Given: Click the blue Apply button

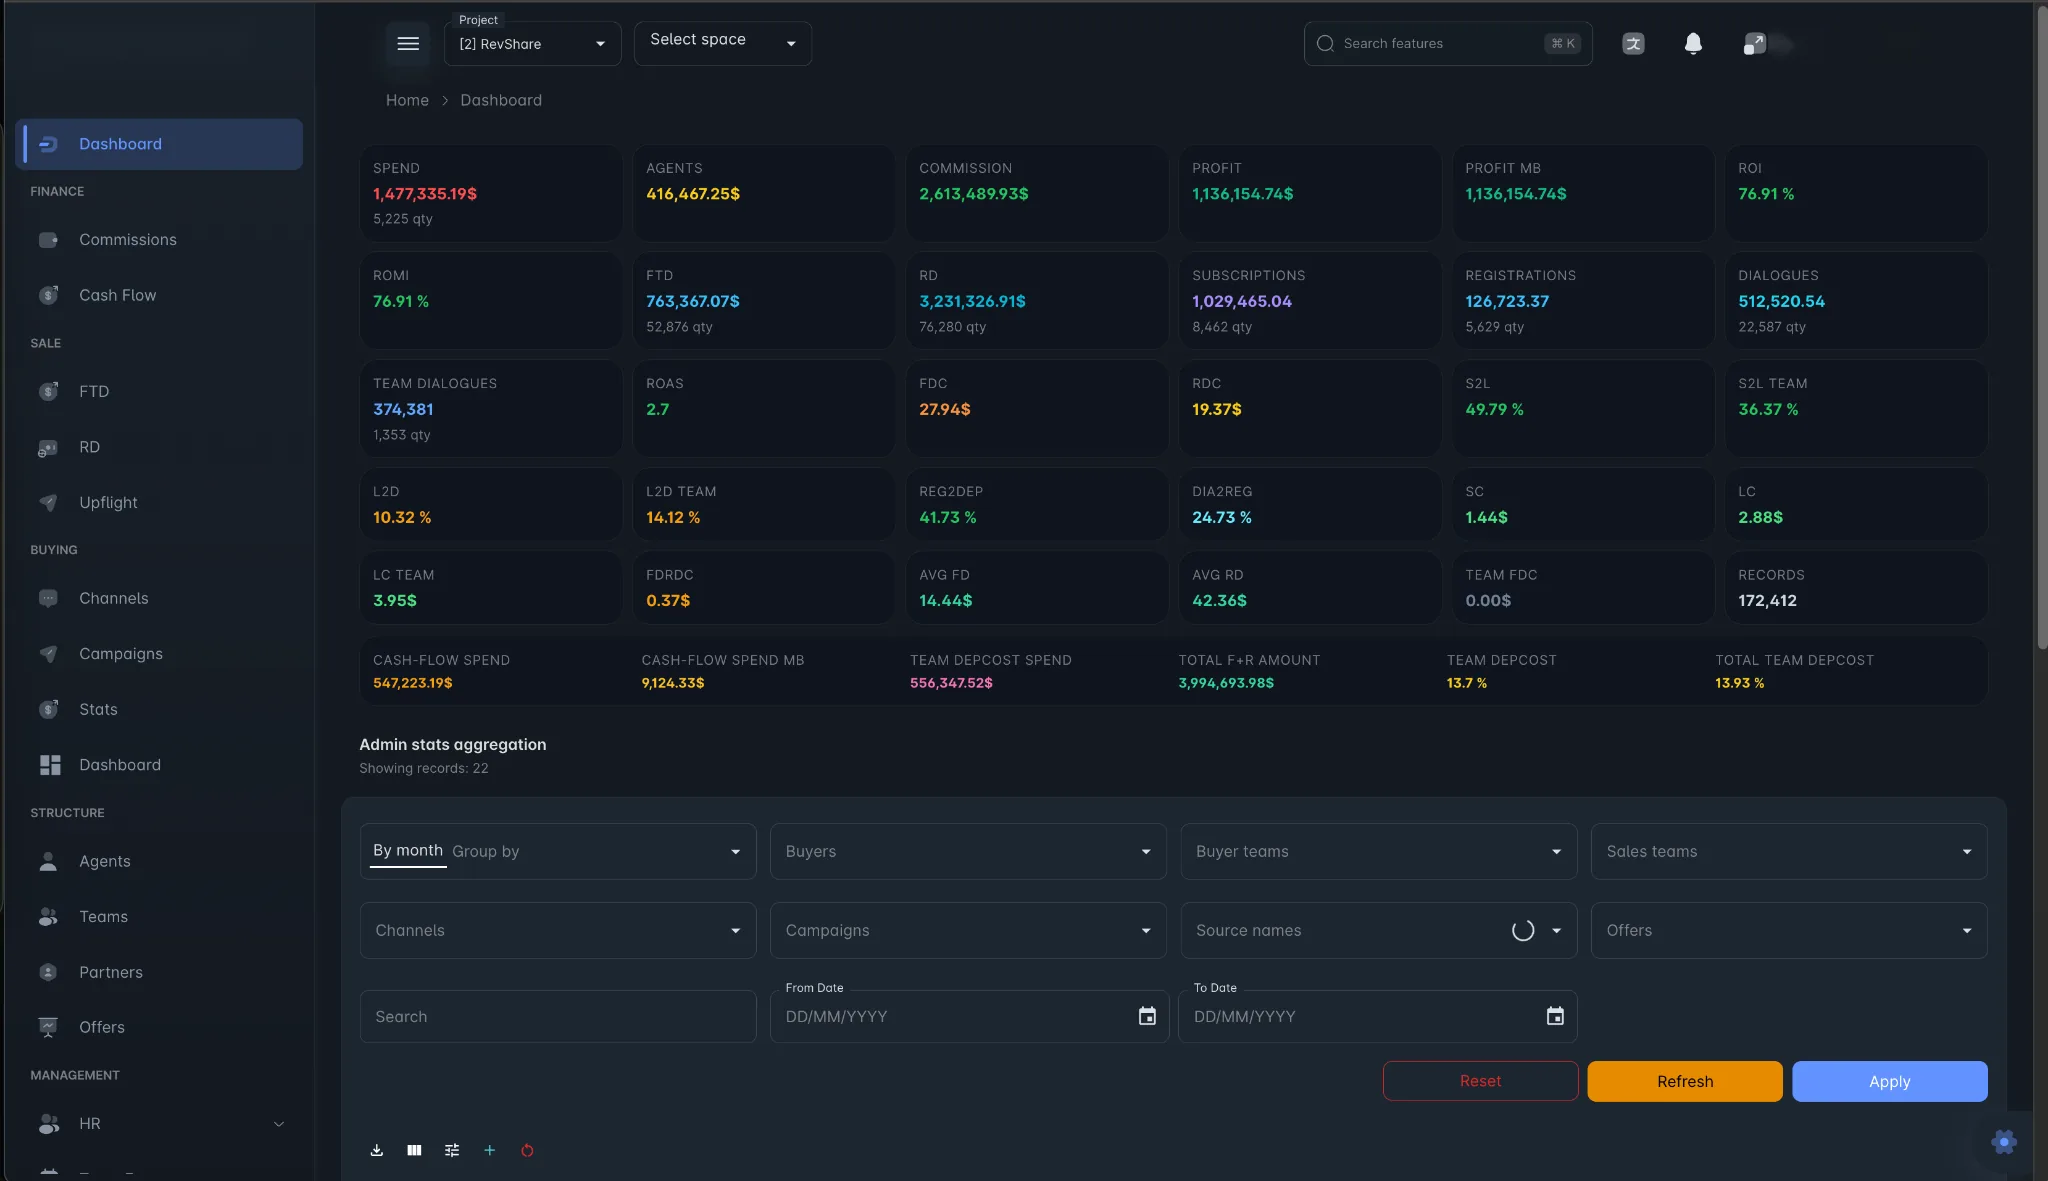Looking at the screenshot, I should click(1890, 1081).
